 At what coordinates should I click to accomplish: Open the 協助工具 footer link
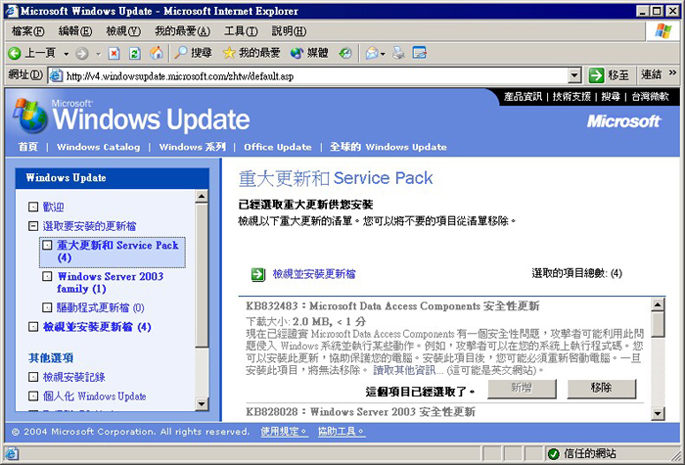click(341, 432)
